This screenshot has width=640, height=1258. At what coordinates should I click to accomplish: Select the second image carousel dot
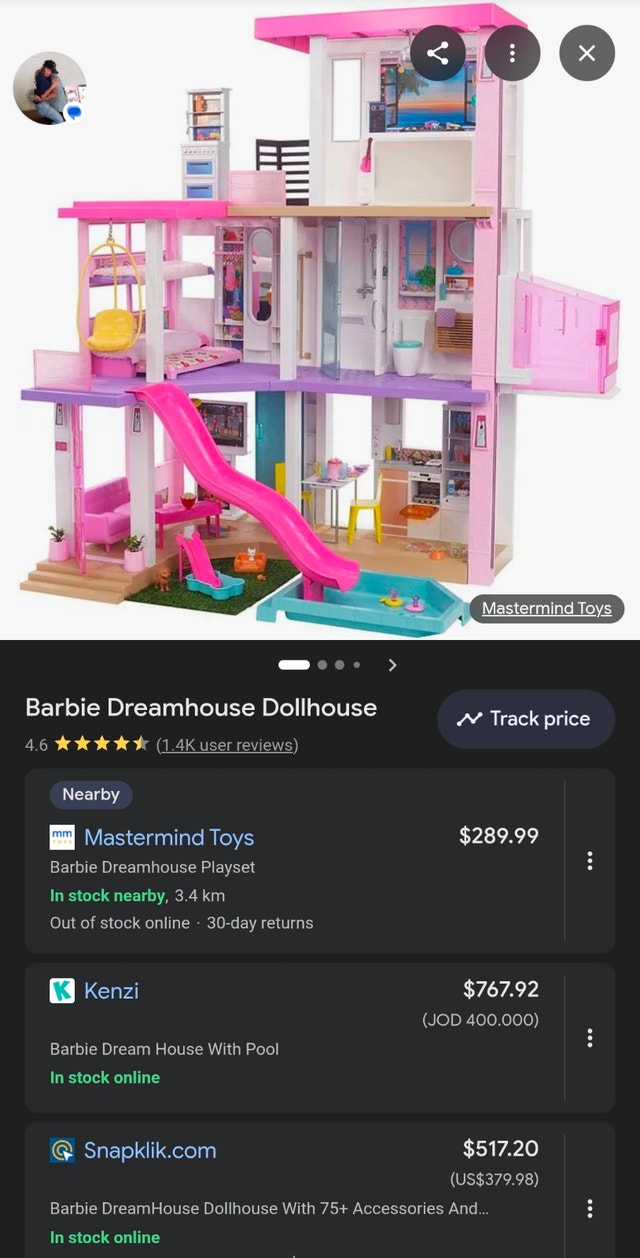pyautogui.click(x=323, y=664)
